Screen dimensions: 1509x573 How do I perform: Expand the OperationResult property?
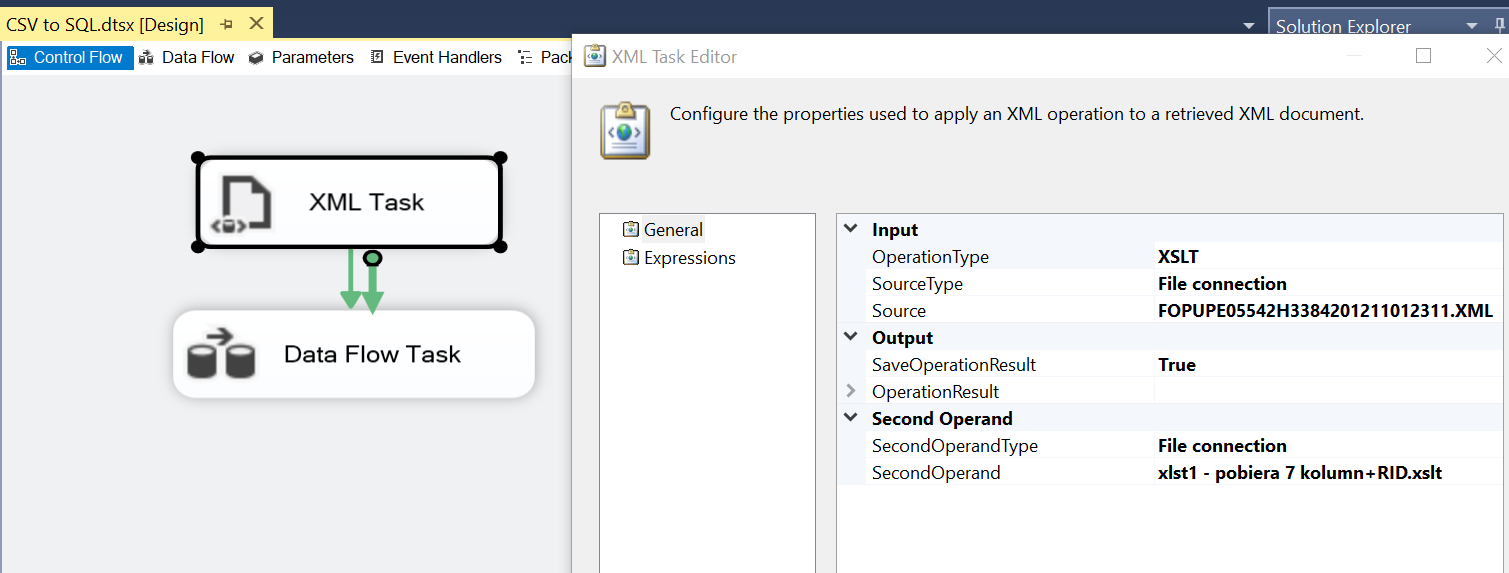click(x=851, y=391)
